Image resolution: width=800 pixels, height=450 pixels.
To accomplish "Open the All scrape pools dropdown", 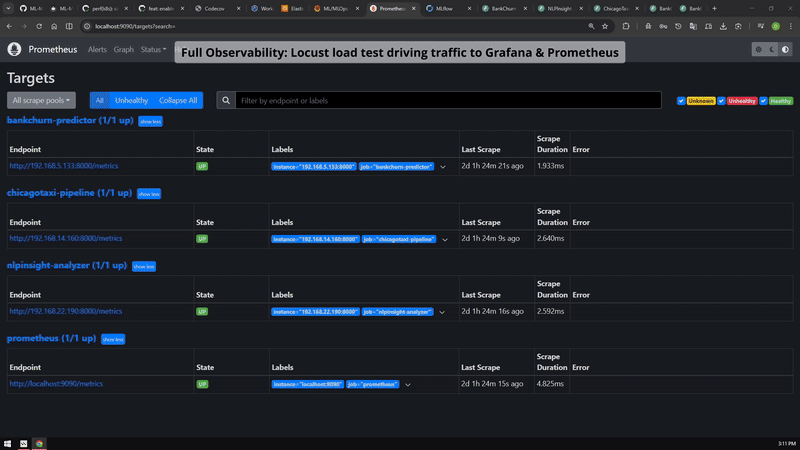I will click(x=41, y=101).
